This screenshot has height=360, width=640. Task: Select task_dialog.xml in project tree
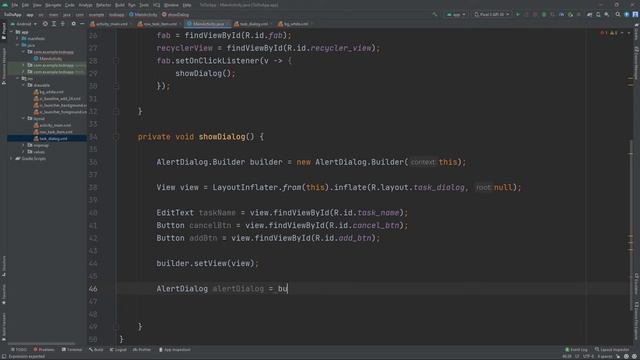point(51,138)
